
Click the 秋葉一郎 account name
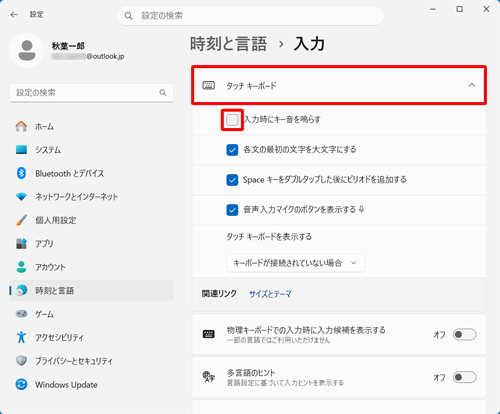point(68,46)
